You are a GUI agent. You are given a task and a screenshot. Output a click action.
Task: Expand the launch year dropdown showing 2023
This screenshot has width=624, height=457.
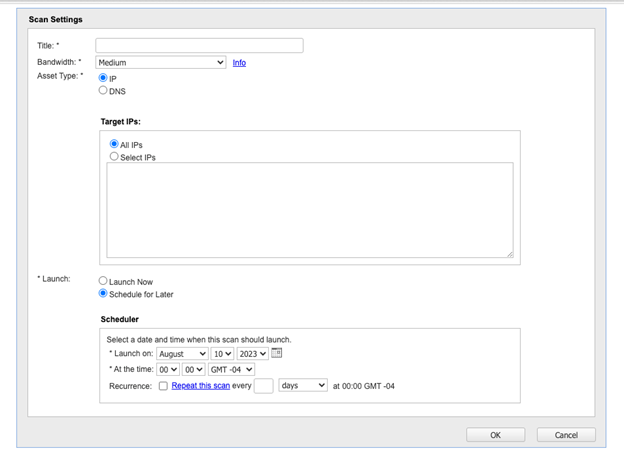(x=252, y=354)
